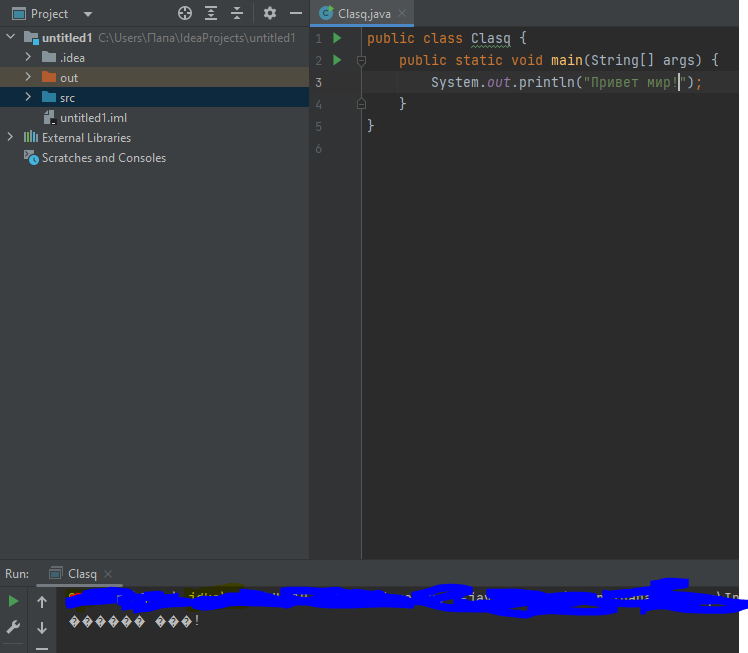Hide the Project panel with minus icon
748x653 pixels.
tap(296, 13)
